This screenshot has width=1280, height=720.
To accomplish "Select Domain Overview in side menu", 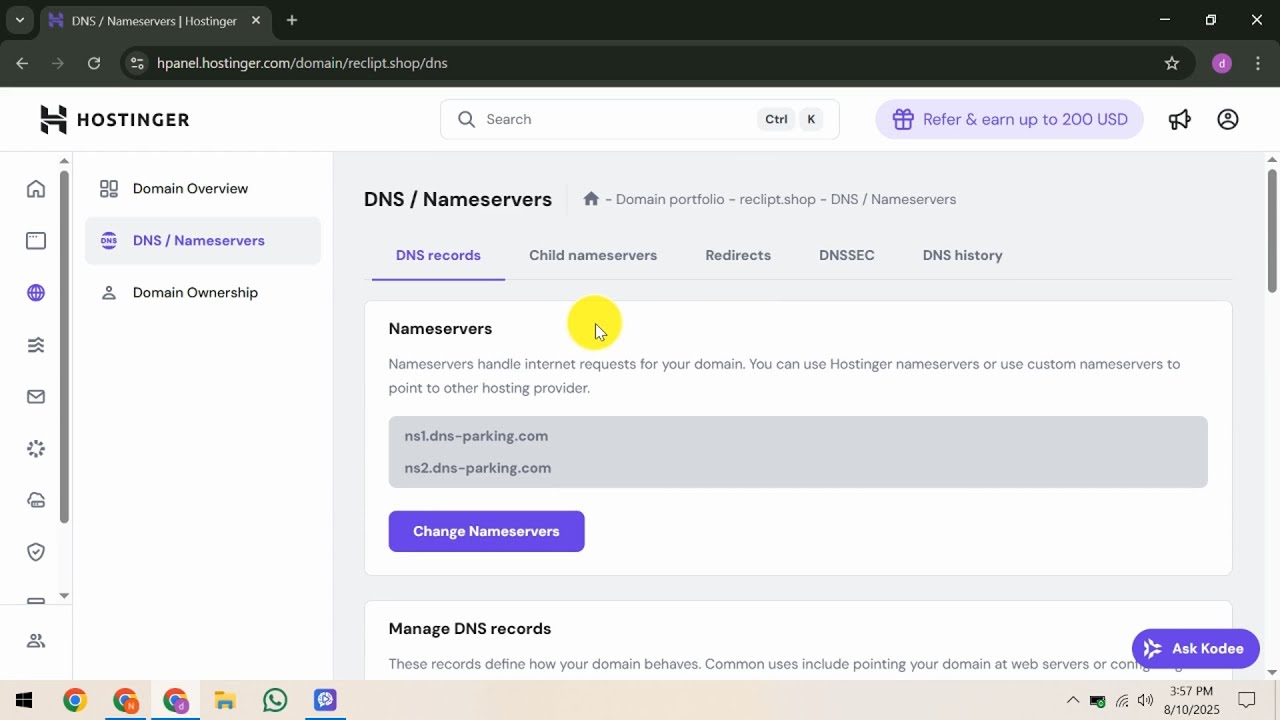I will click(x=203, y=189).
